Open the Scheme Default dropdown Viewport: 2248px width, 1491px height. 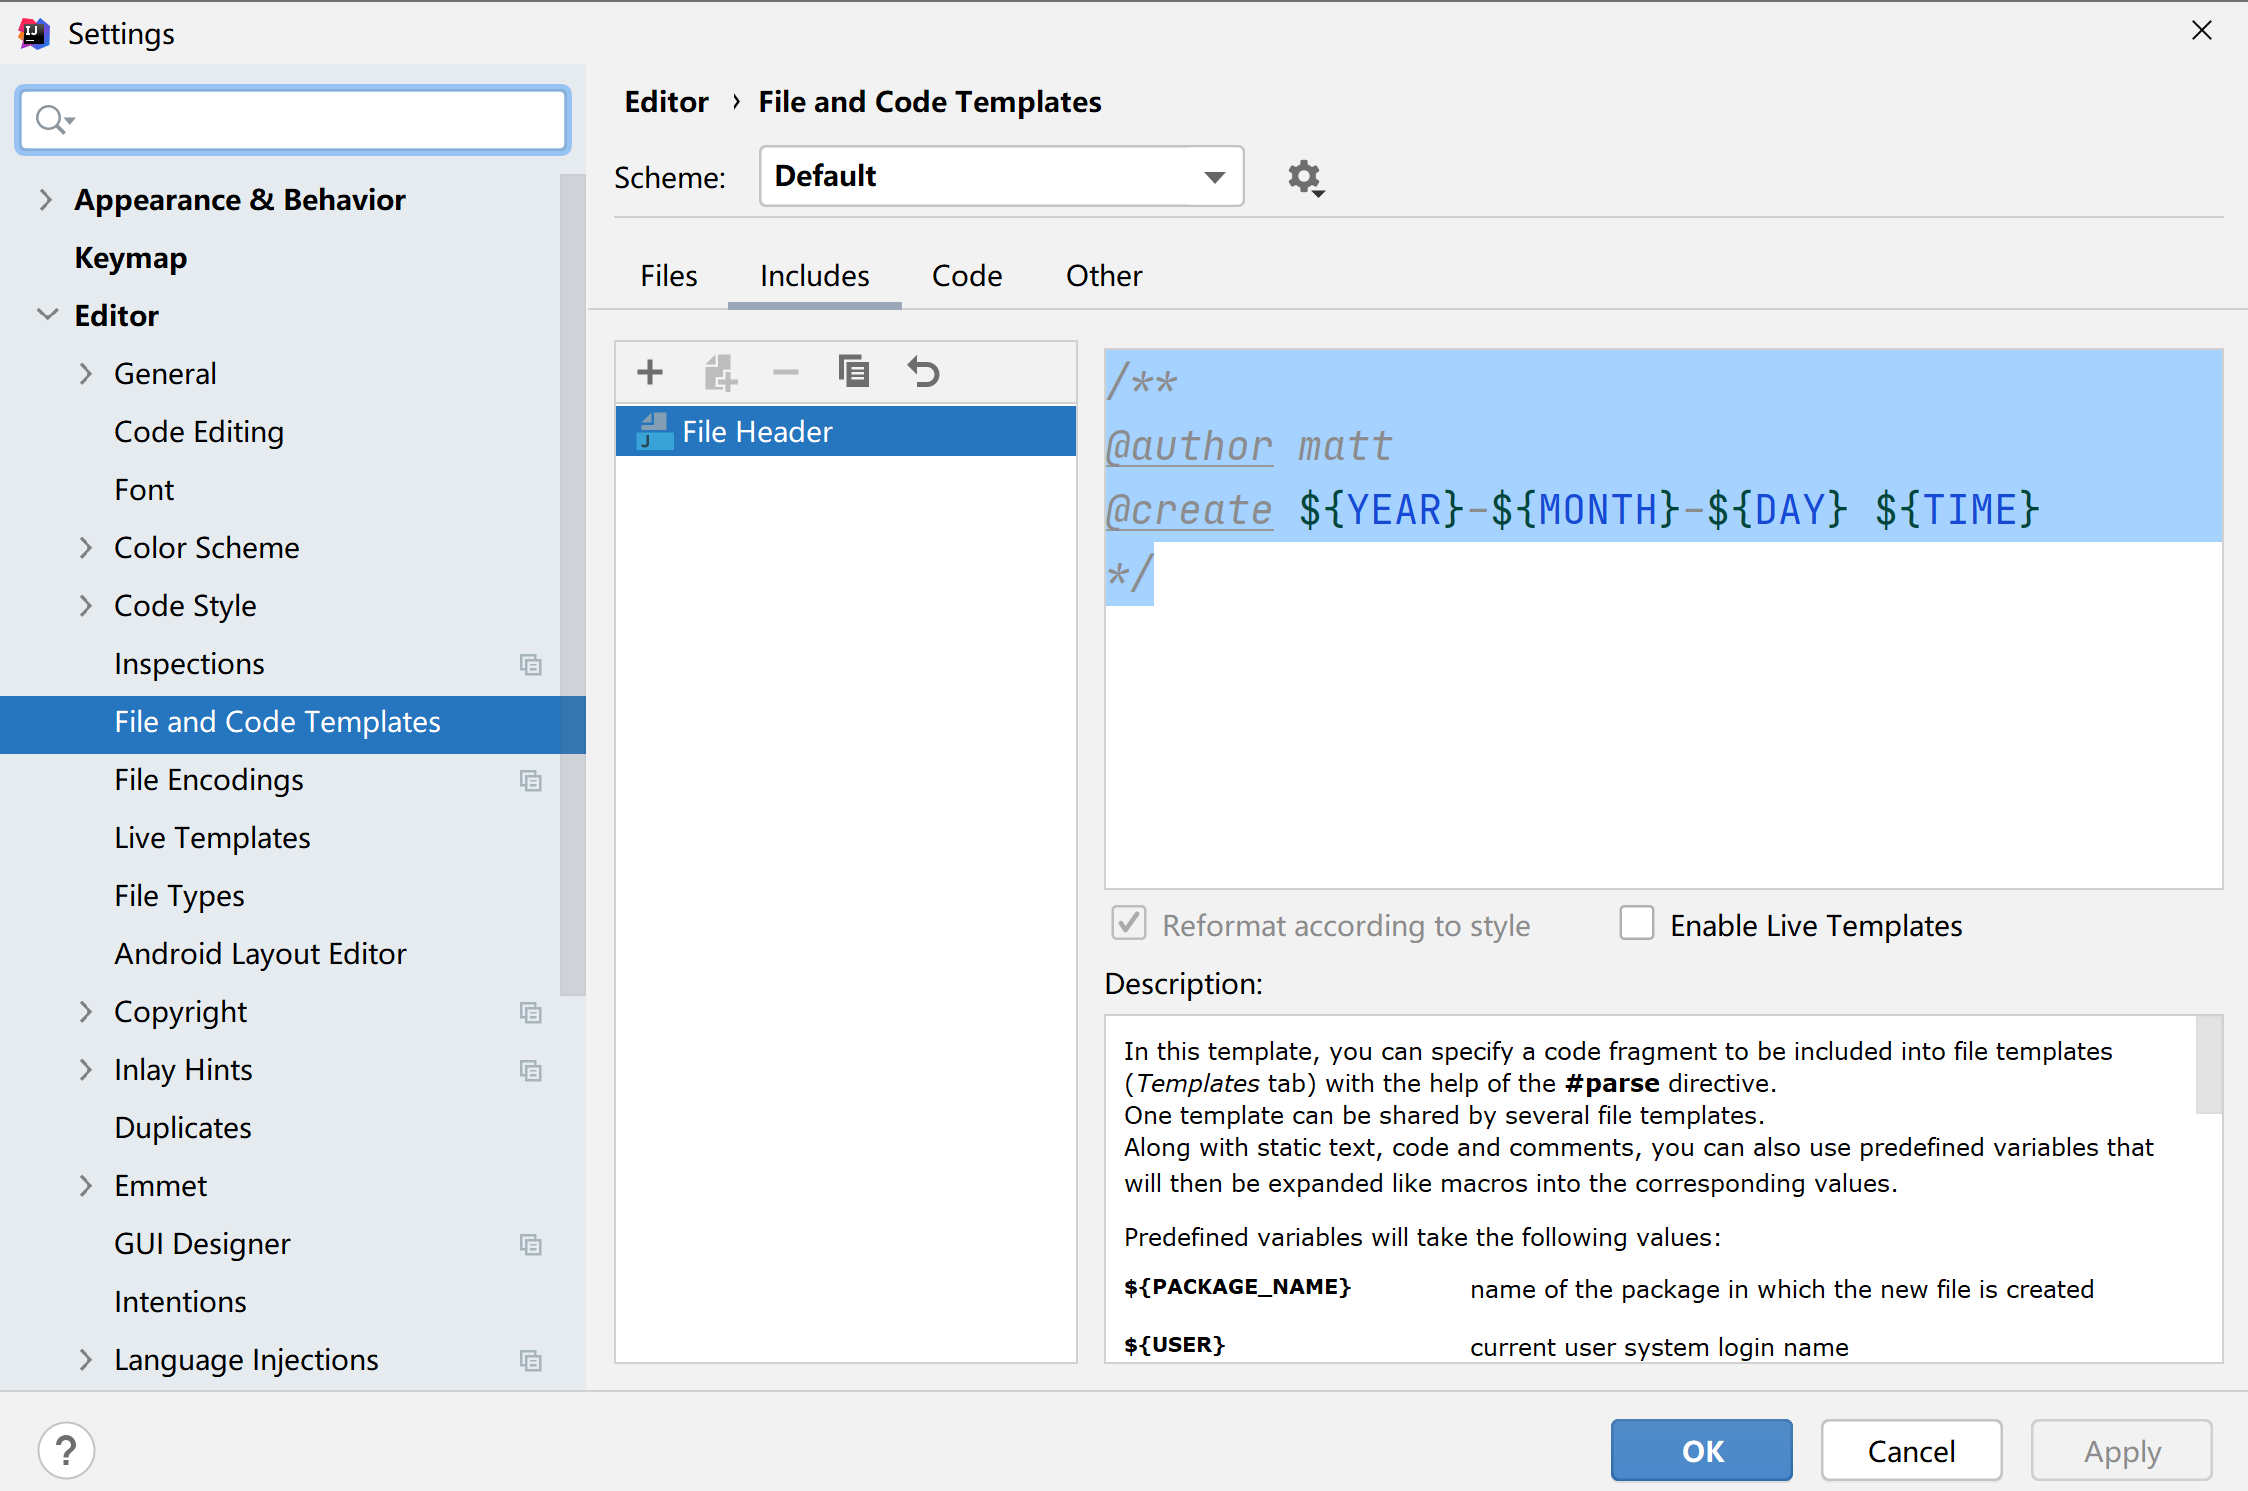pos(1000,177)
